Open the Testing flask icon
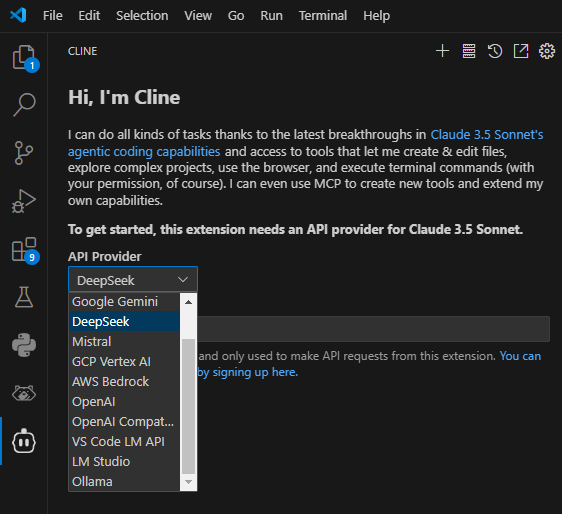 (x=24, y=297)
